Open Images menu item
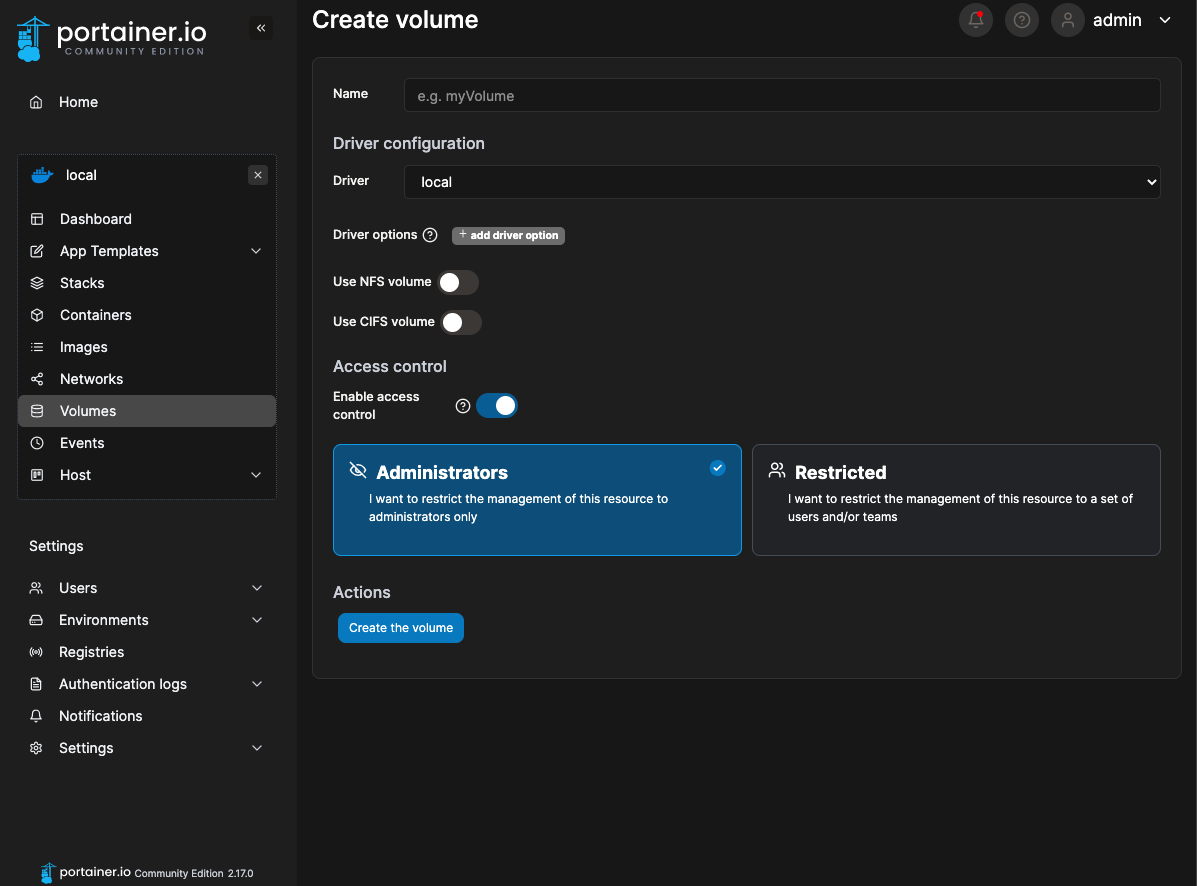 tap(83, 347)
